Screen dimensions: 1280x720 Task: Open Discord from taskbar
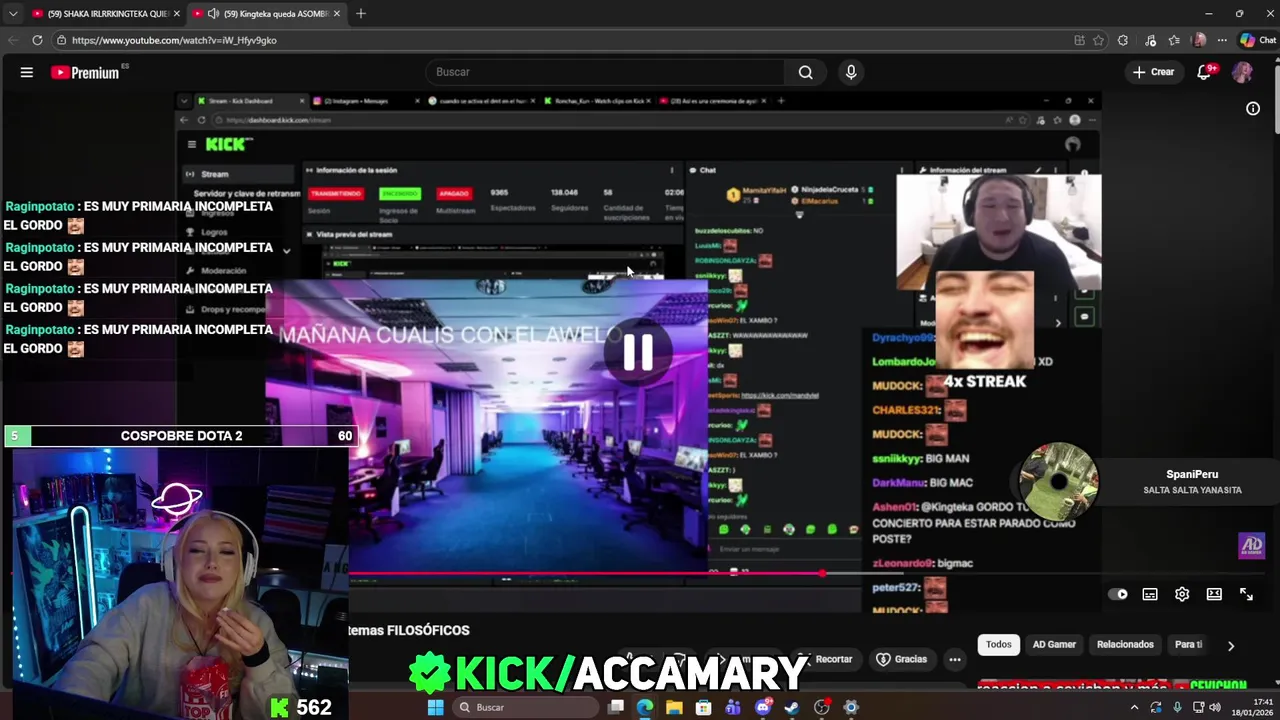pos(763,707)
